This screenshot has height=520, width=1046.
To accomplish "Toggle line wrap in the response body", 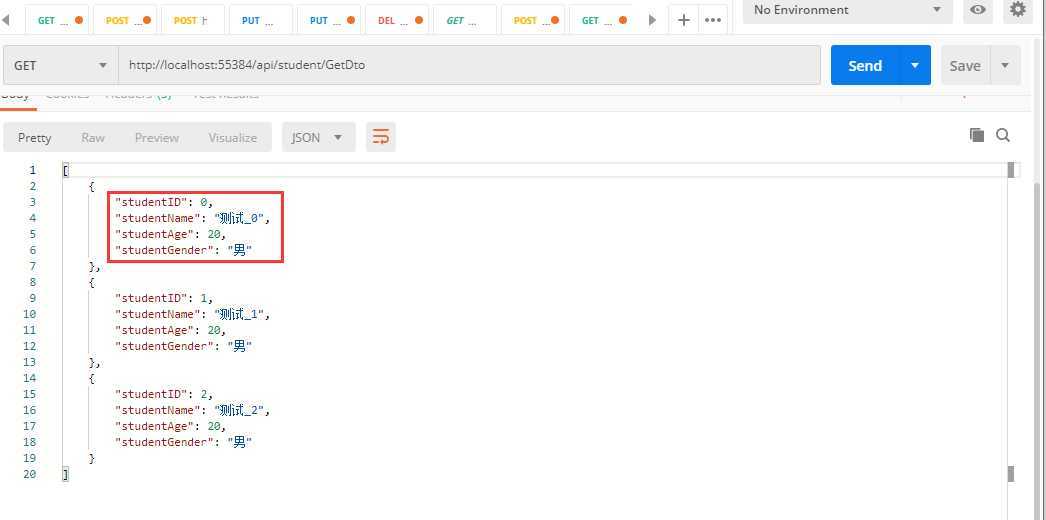I will [380, 137].
